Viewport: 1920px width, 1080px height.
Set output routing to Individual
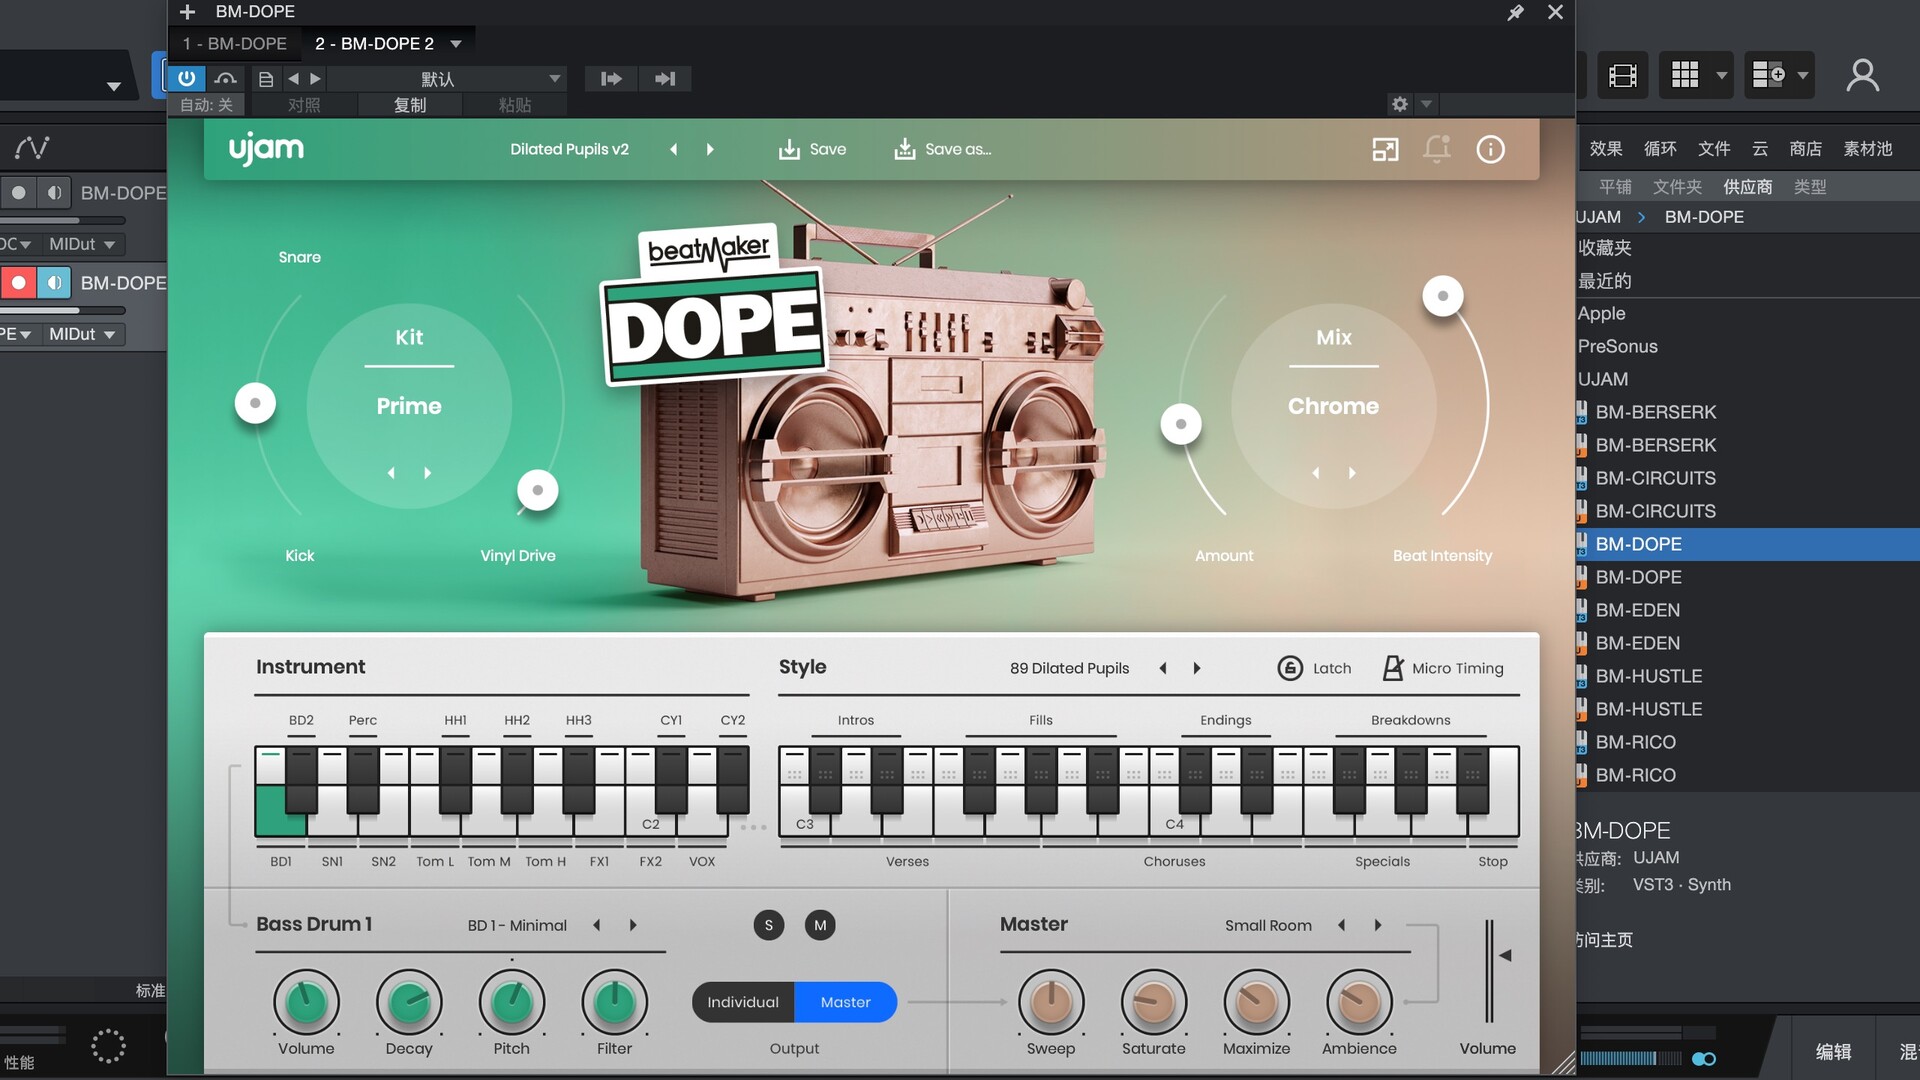point(743,1002)
